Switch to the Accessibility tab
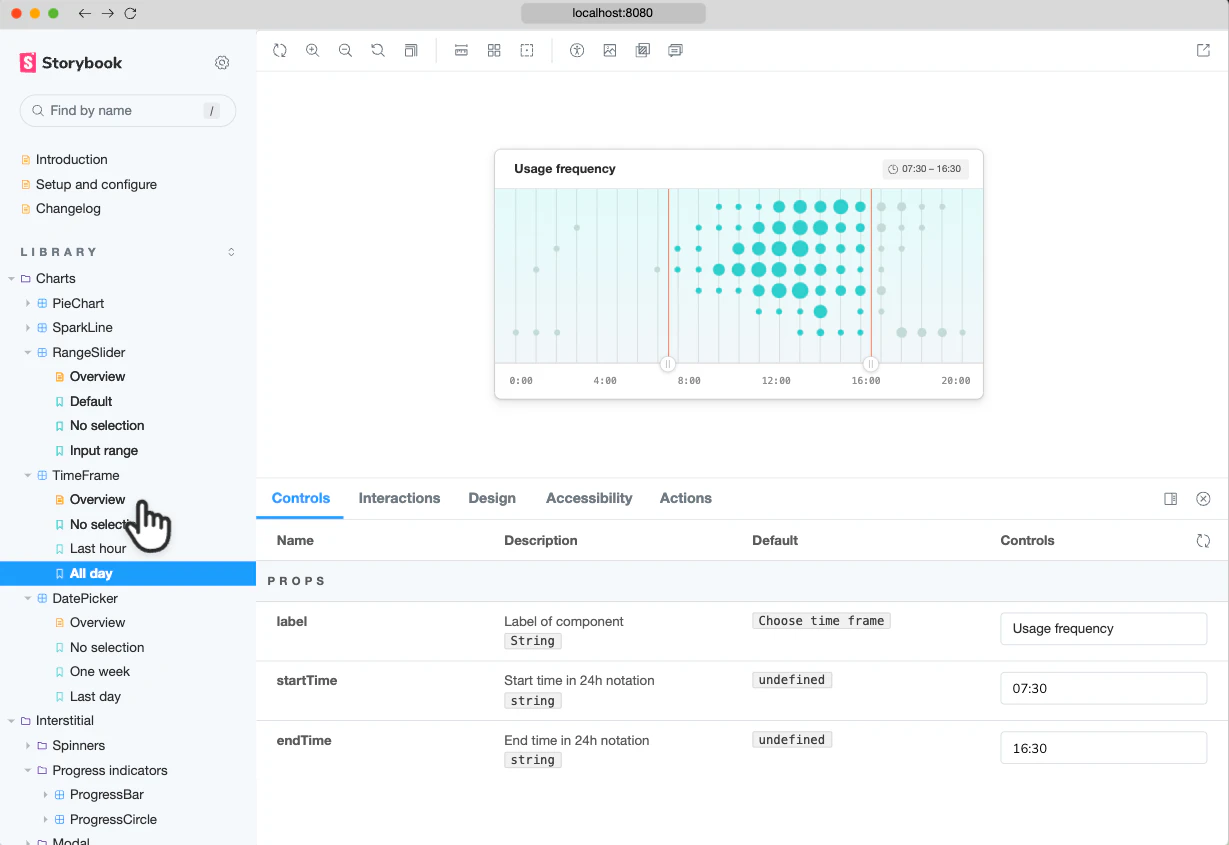Screen dimensions: 1229x845 [x=589, y=498]
